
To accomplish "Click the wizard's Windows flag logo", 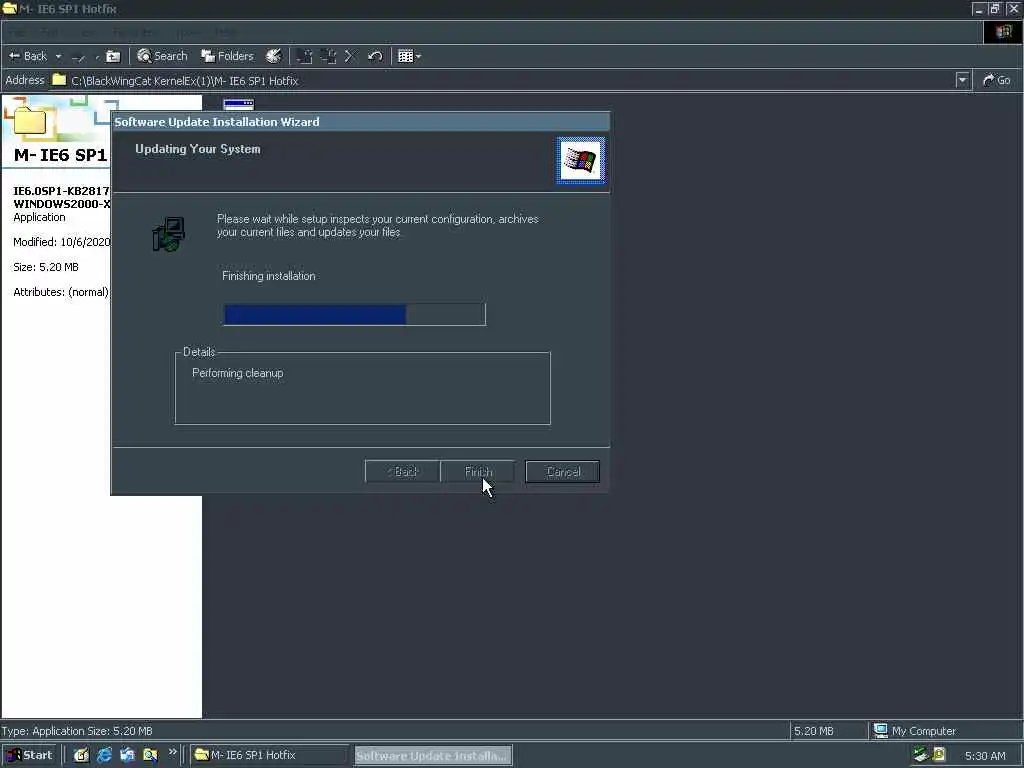I will pos(580,160).
